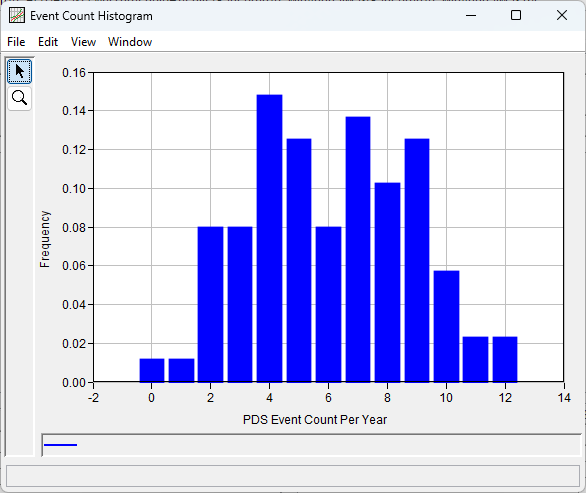Screen dimensions: 586x493
Task: Click the Frequency y-axis label
Action: pyautogui.click(x=45, y=239)
